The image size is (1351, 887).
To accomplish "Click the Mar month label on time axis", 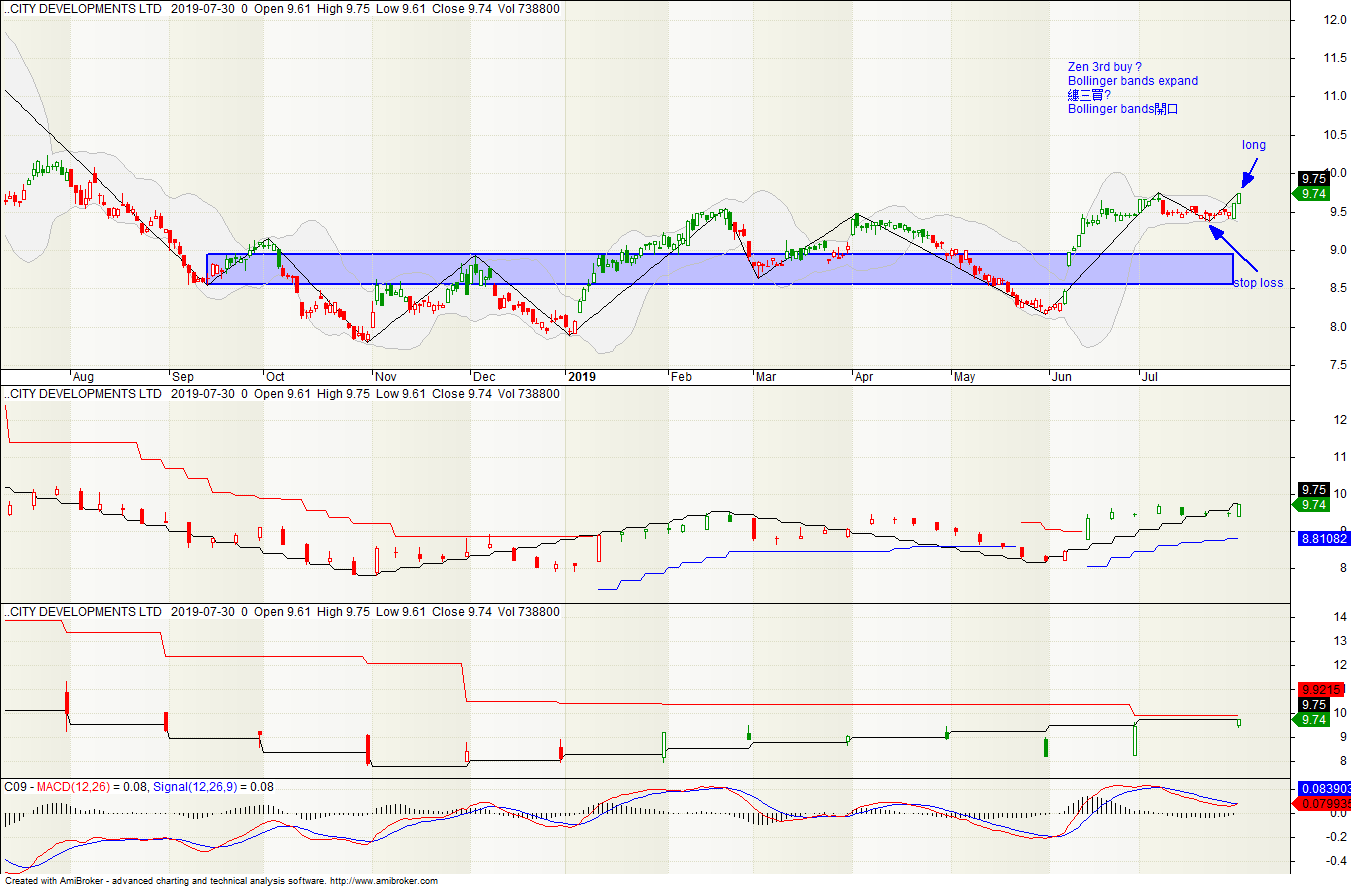I will pos(766,377).
